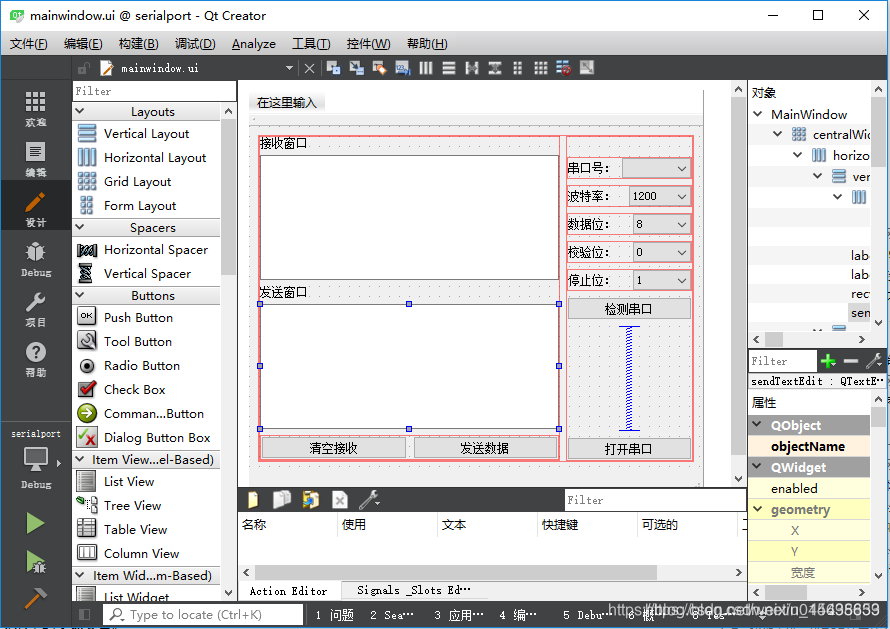The width and height of the screenshot is (890, 629).
Task: Click the green Run button
Action: tap(35, 523)
